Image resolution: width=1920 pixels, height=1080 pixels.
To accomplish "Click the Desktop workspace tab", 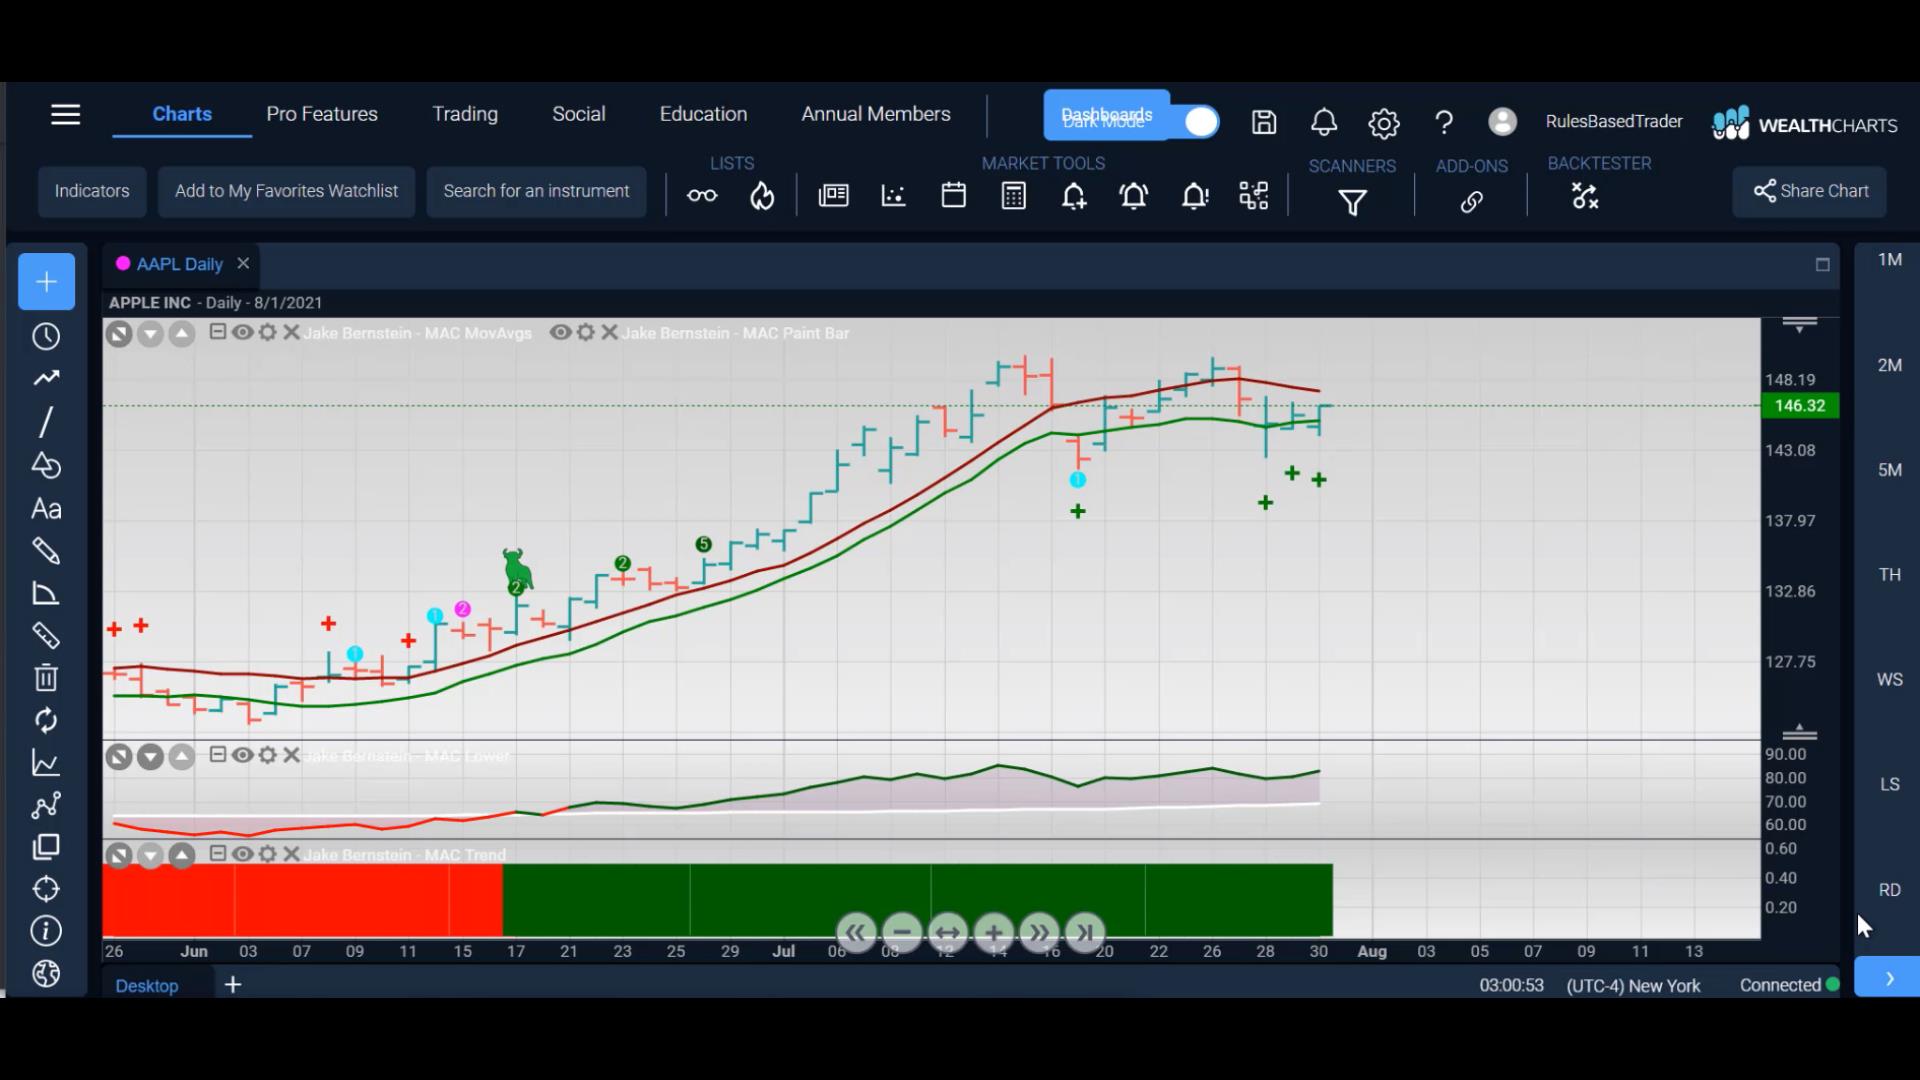I will coord(147,986).
